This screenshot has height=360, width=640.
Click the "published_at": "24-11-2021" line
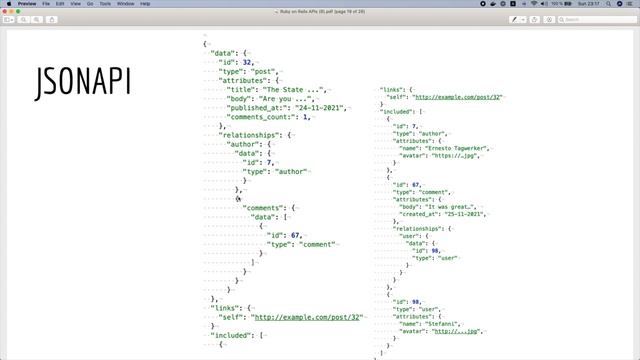click(287, 108)
